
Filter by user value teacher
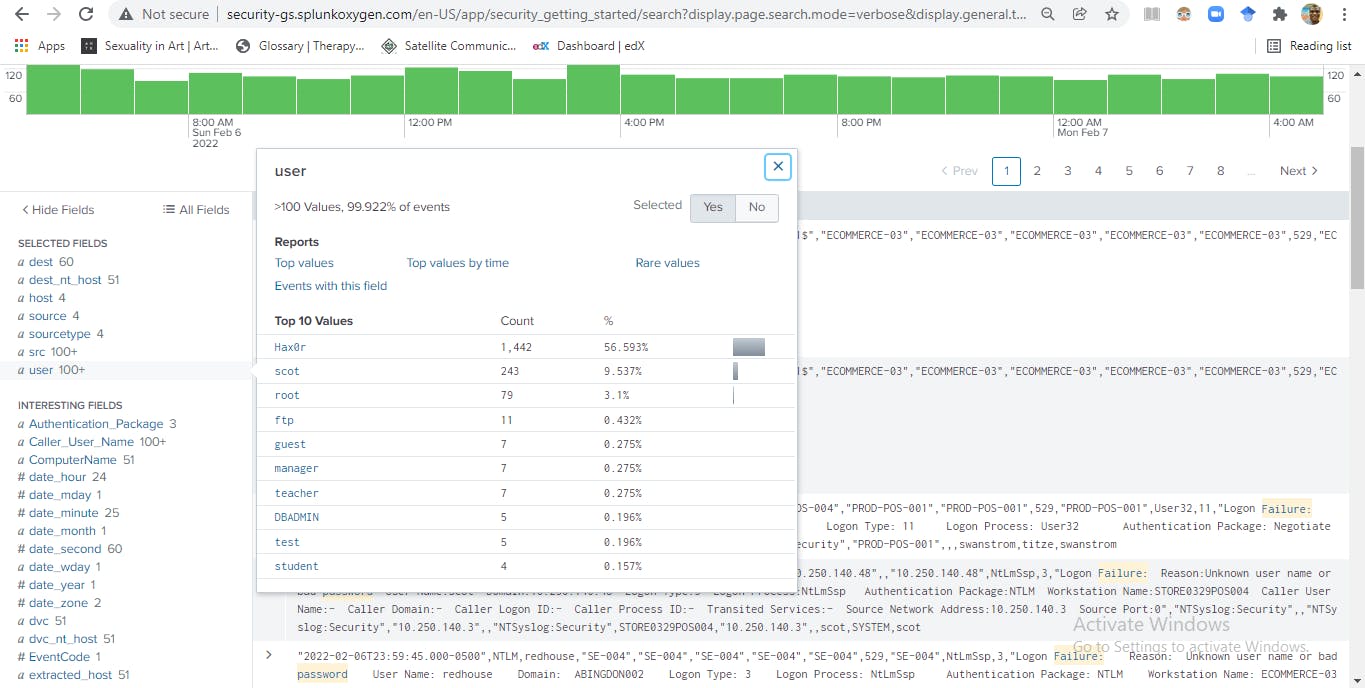click(x=296, y=493)
